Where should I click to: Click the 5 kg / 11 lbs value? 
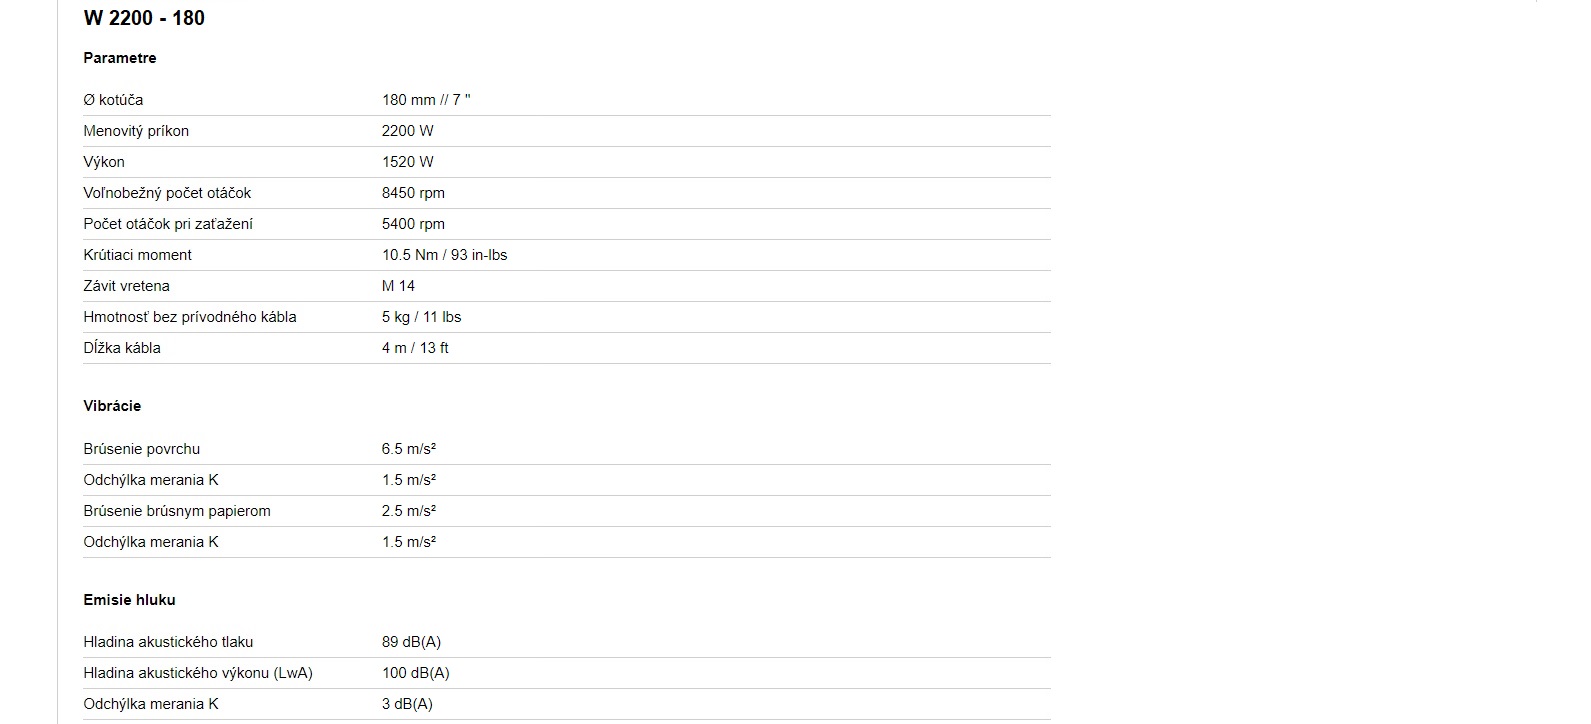(x=421, y=317)
